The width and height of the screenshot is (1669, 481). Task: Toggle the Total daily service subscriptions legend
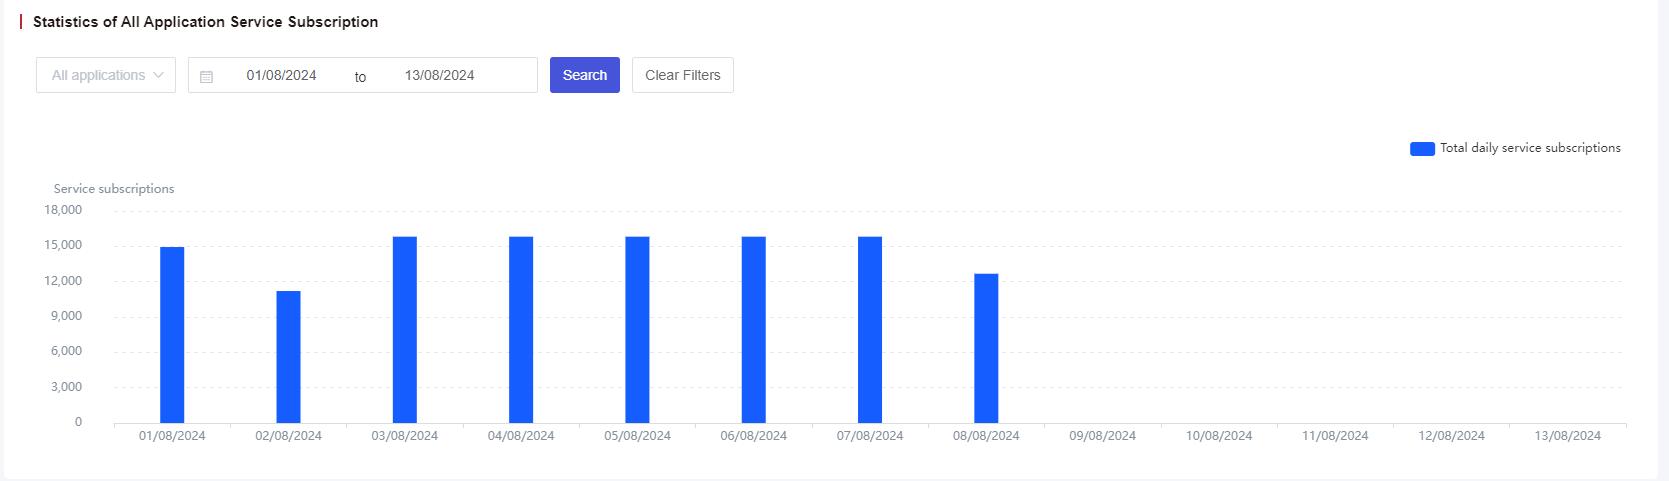pos(1515,148)
